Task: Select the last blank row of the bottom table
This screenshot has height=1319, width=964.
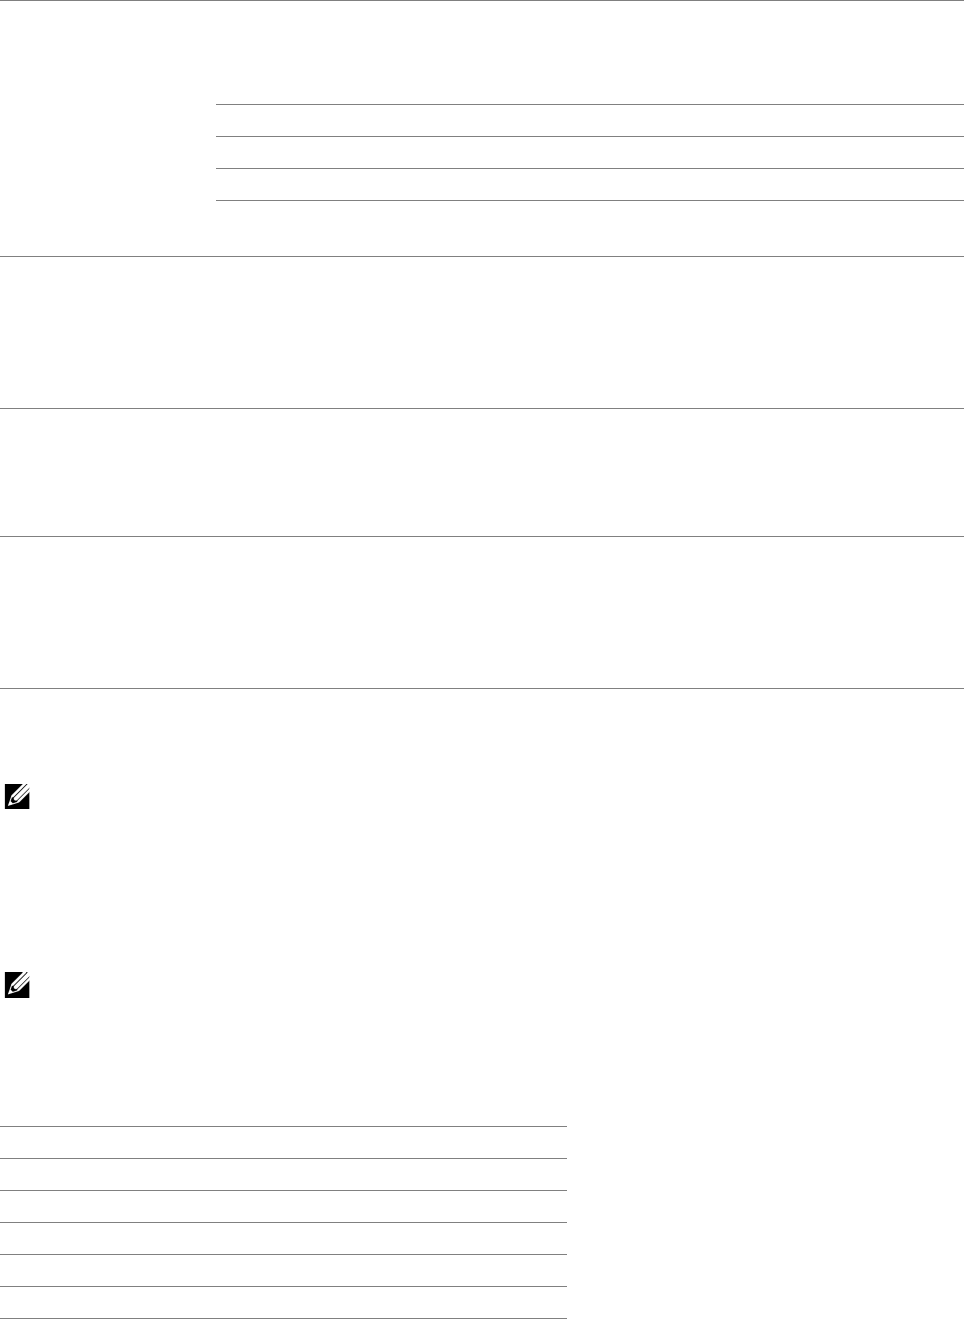Action: tap(283, 1303)
